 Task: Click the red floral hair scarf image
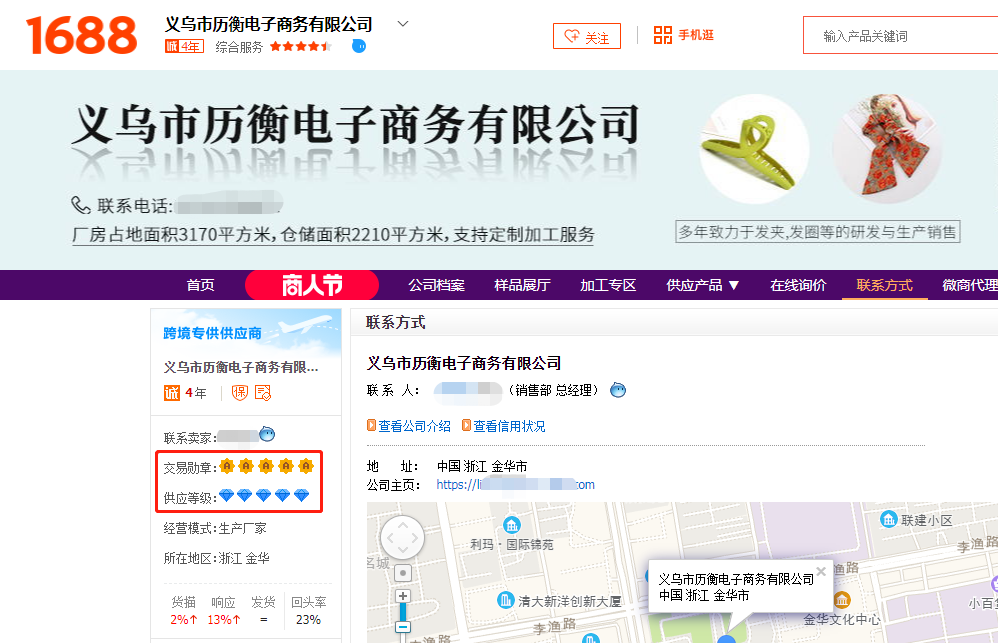pyautogui.click(x=887, y=148)
